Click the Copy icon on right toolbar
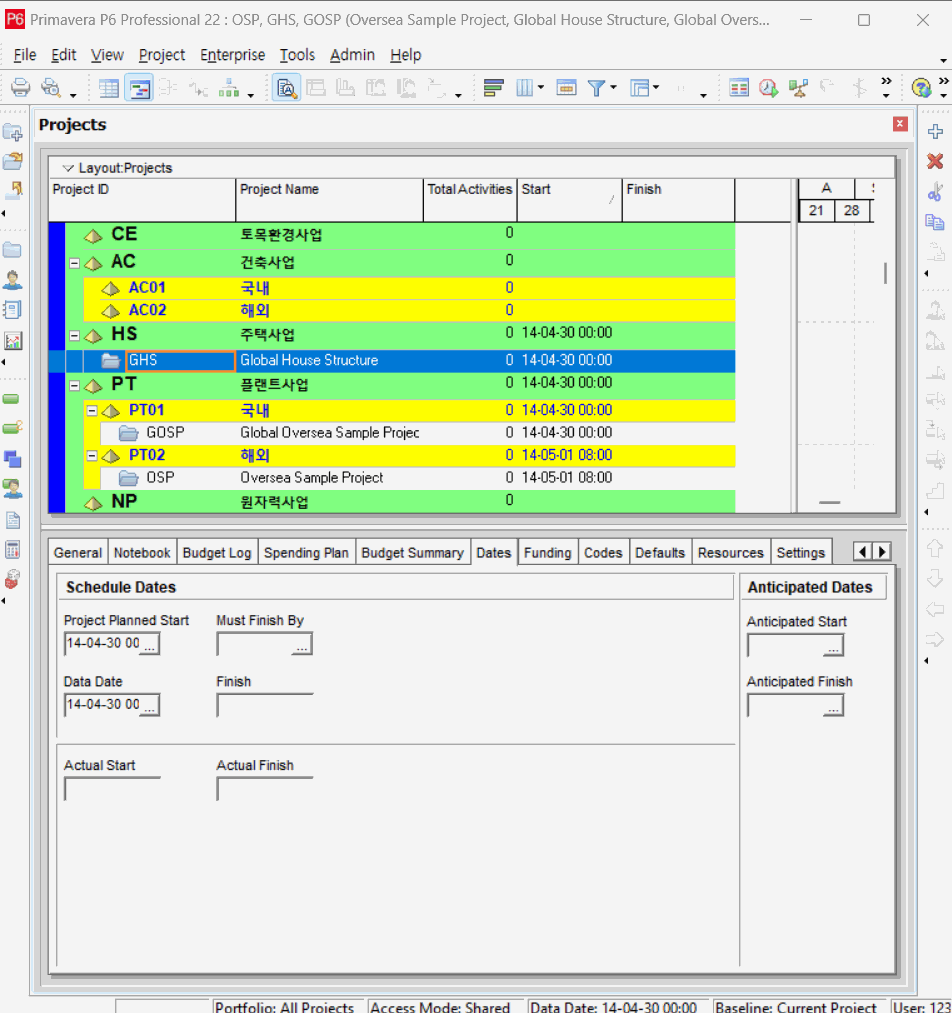This screenshot has width=952, height=1013. (x=935, y=222)
